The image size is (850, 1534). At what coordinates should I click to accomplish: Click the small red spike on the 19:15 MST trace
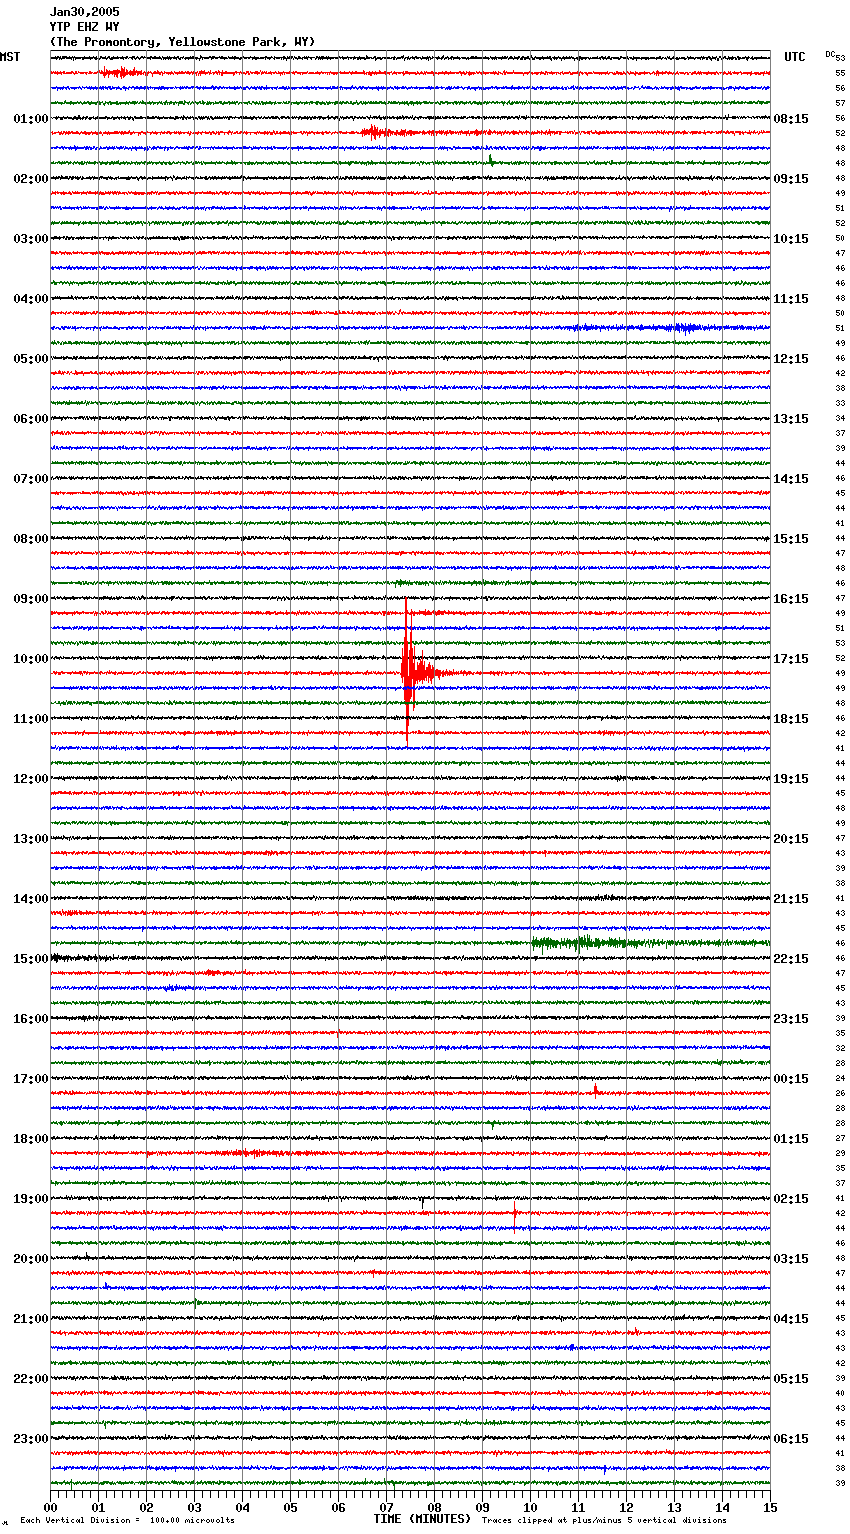[515, 1214]
